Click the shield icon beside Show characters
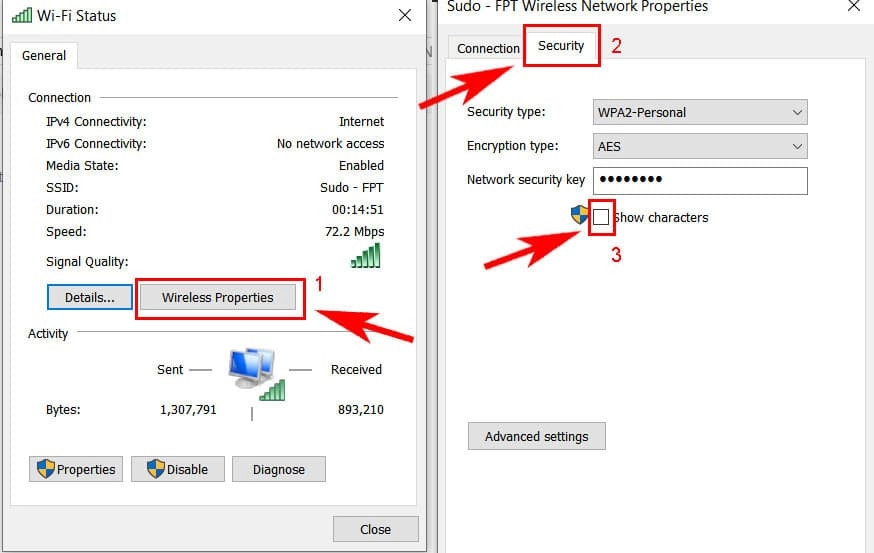This screenshot has height=553, width=874. (579, 215)
